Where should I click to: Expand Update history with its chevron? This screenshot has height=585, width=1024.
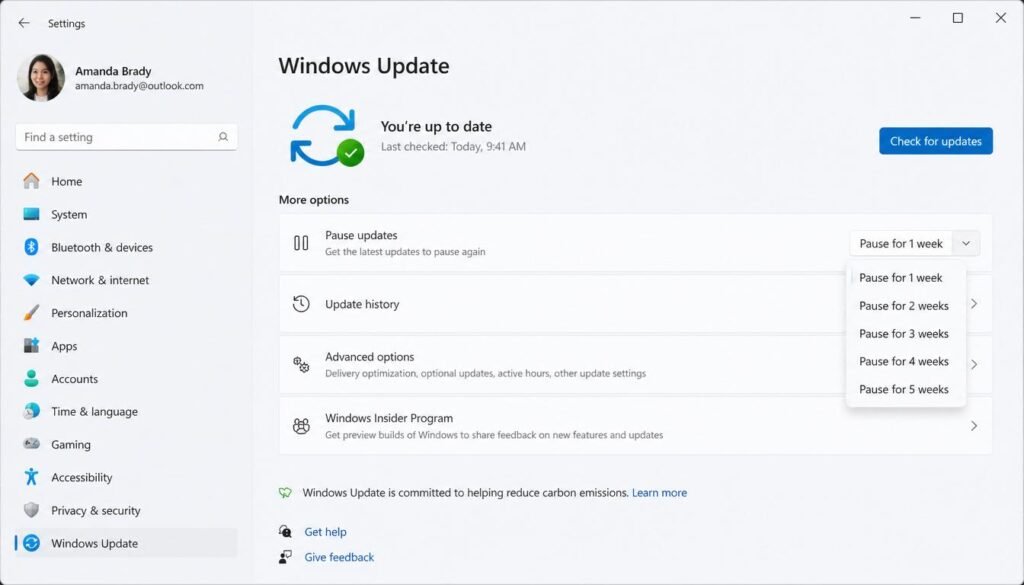pyautogui.click(x=974, y=304)
